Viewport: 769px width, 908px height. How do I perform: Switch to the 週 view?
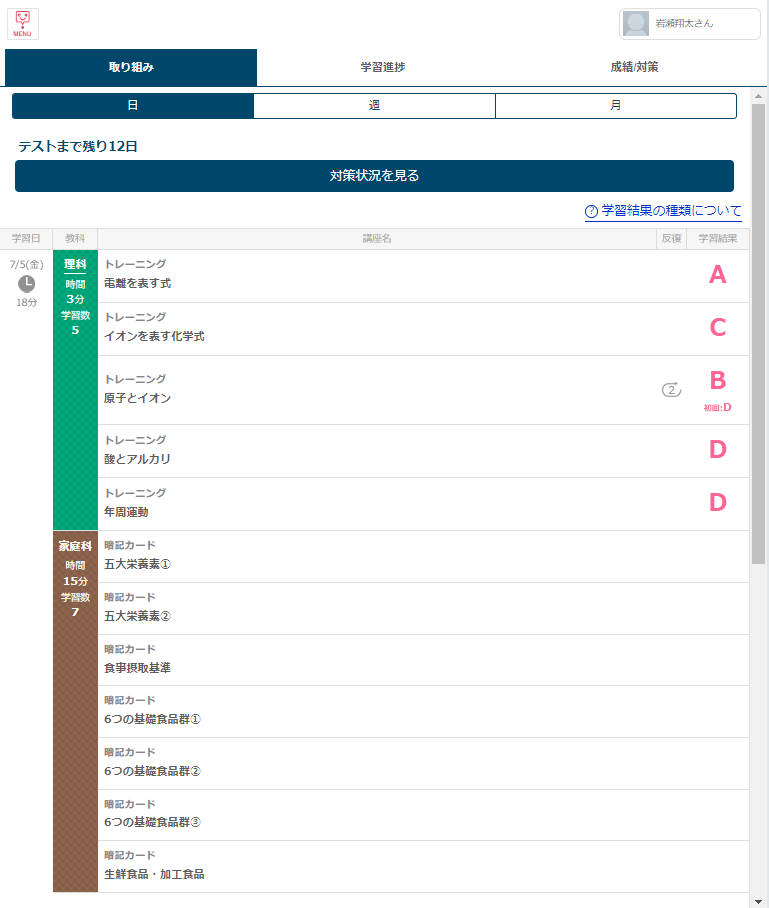pyautogui.click(x=374, y=106)
